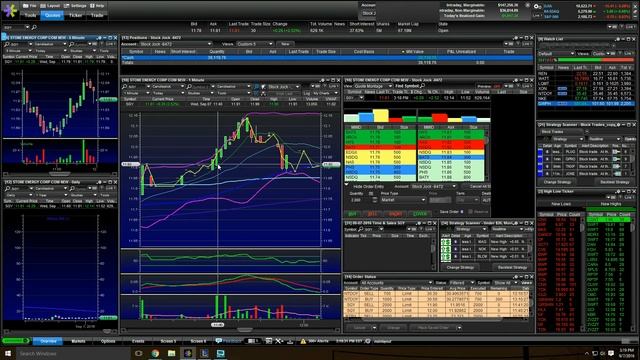Click the E*TRADE star logo

[x=10, y=10]
